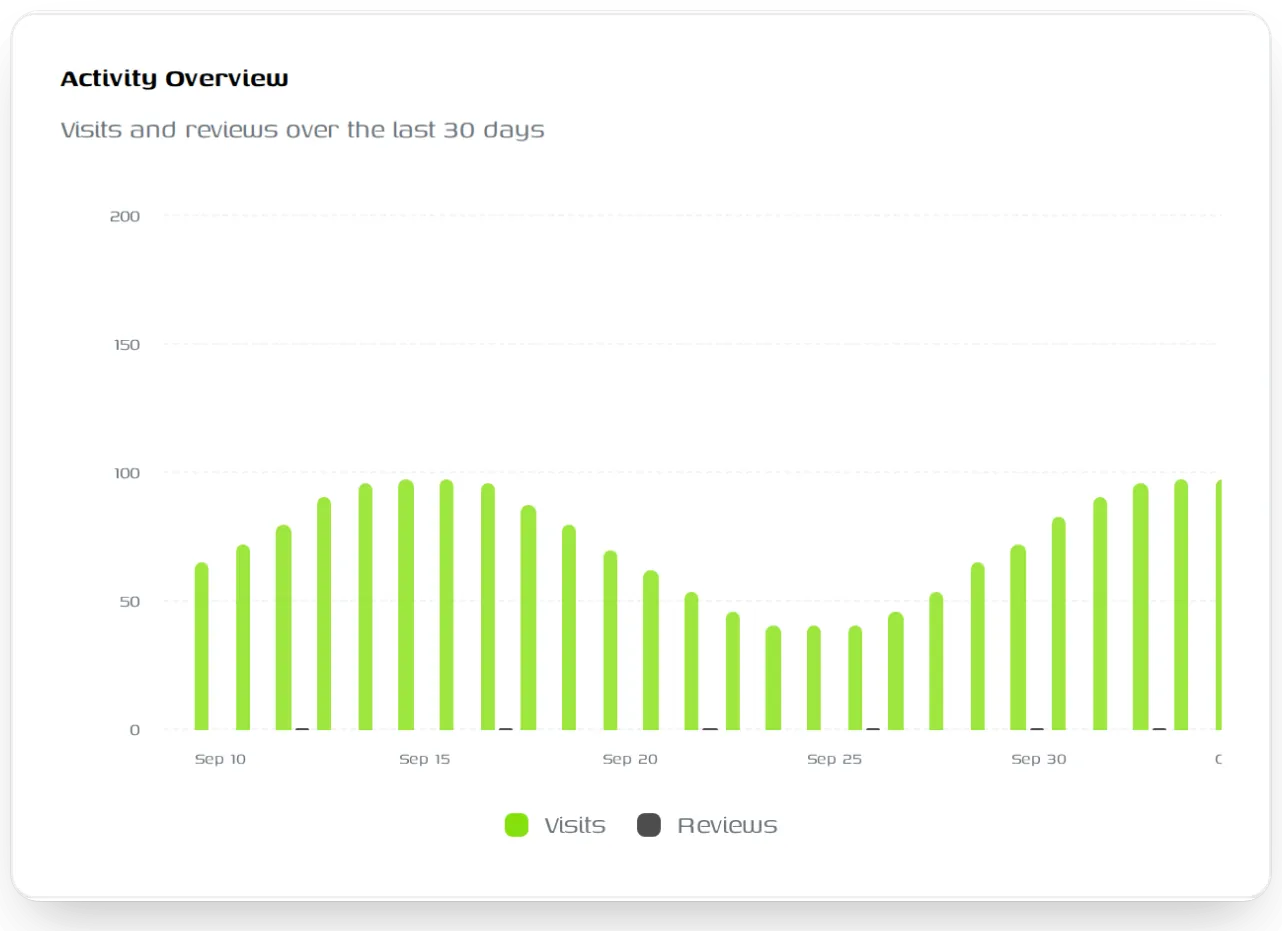Click the 200 y-axis value

pyautogui.click(x=124, y=215)
